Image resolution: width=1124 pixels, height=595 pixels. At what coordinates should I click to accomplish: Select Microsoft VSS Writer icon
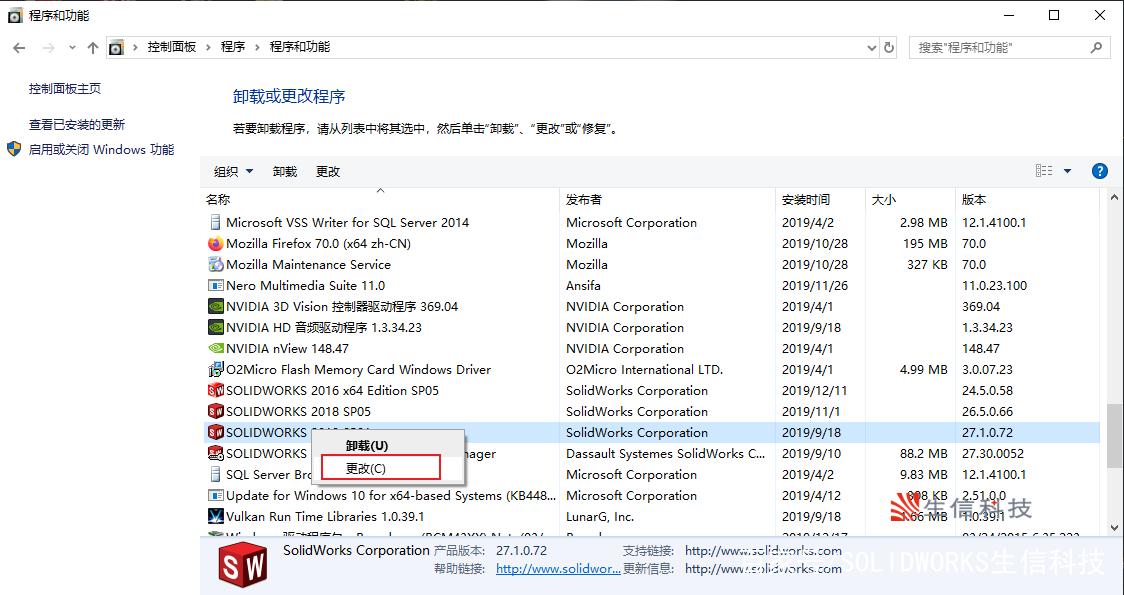tap(215, 223)
